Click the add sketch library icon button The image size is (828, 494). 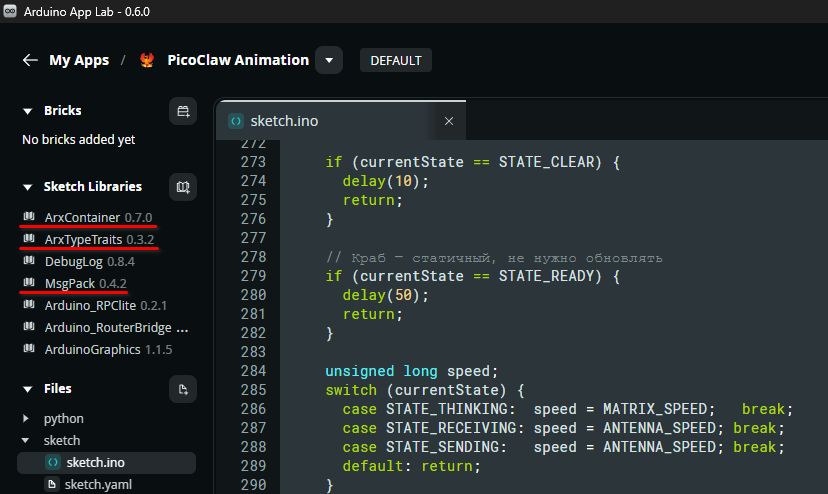pyautogui.click(x=183, y=187)
